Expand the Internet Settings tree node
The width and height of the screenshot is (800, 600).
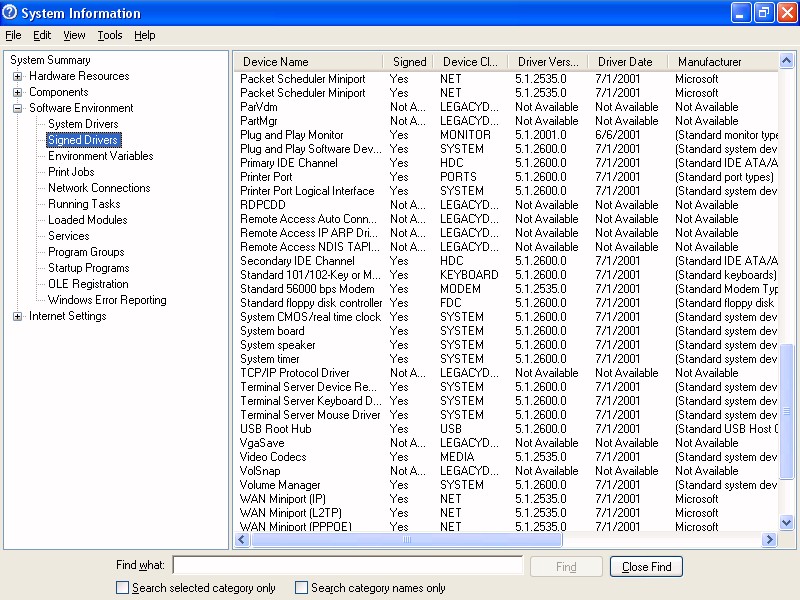click(18, 316)
